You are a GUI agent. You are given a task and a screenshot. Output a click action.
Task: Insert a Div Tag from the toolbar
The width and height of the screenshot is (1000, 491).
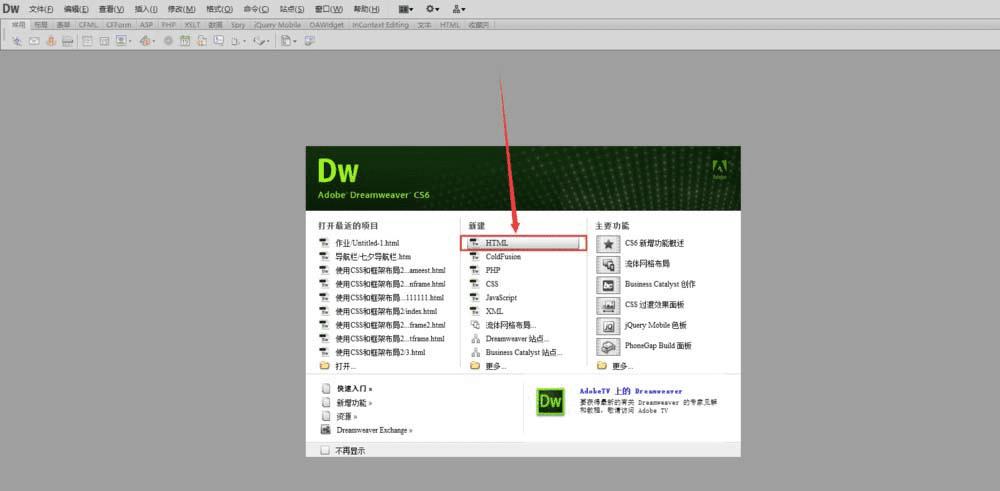(104, 41)
